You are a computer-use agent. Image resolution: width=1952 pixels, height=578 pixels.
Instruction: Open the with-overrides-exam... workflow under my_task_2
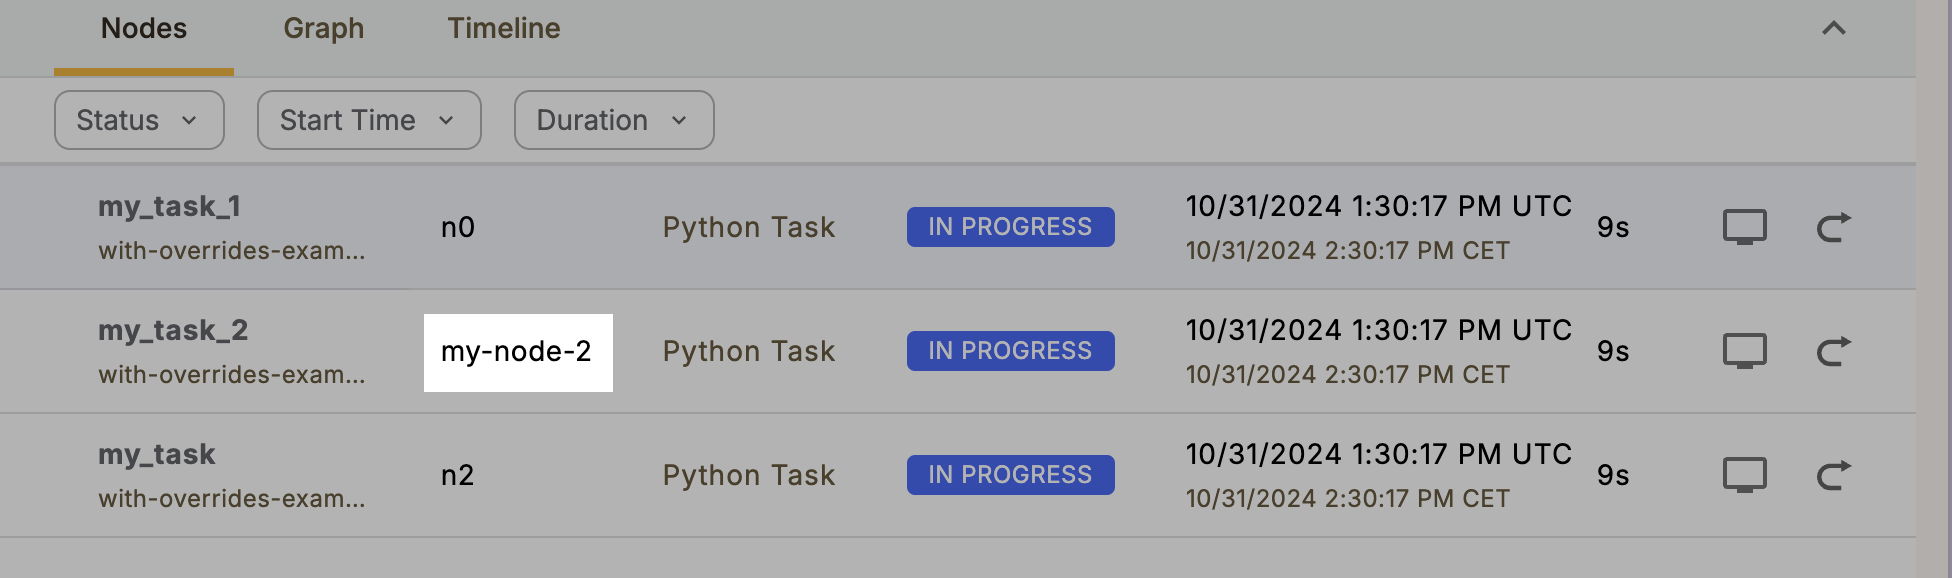pos(231,375)
